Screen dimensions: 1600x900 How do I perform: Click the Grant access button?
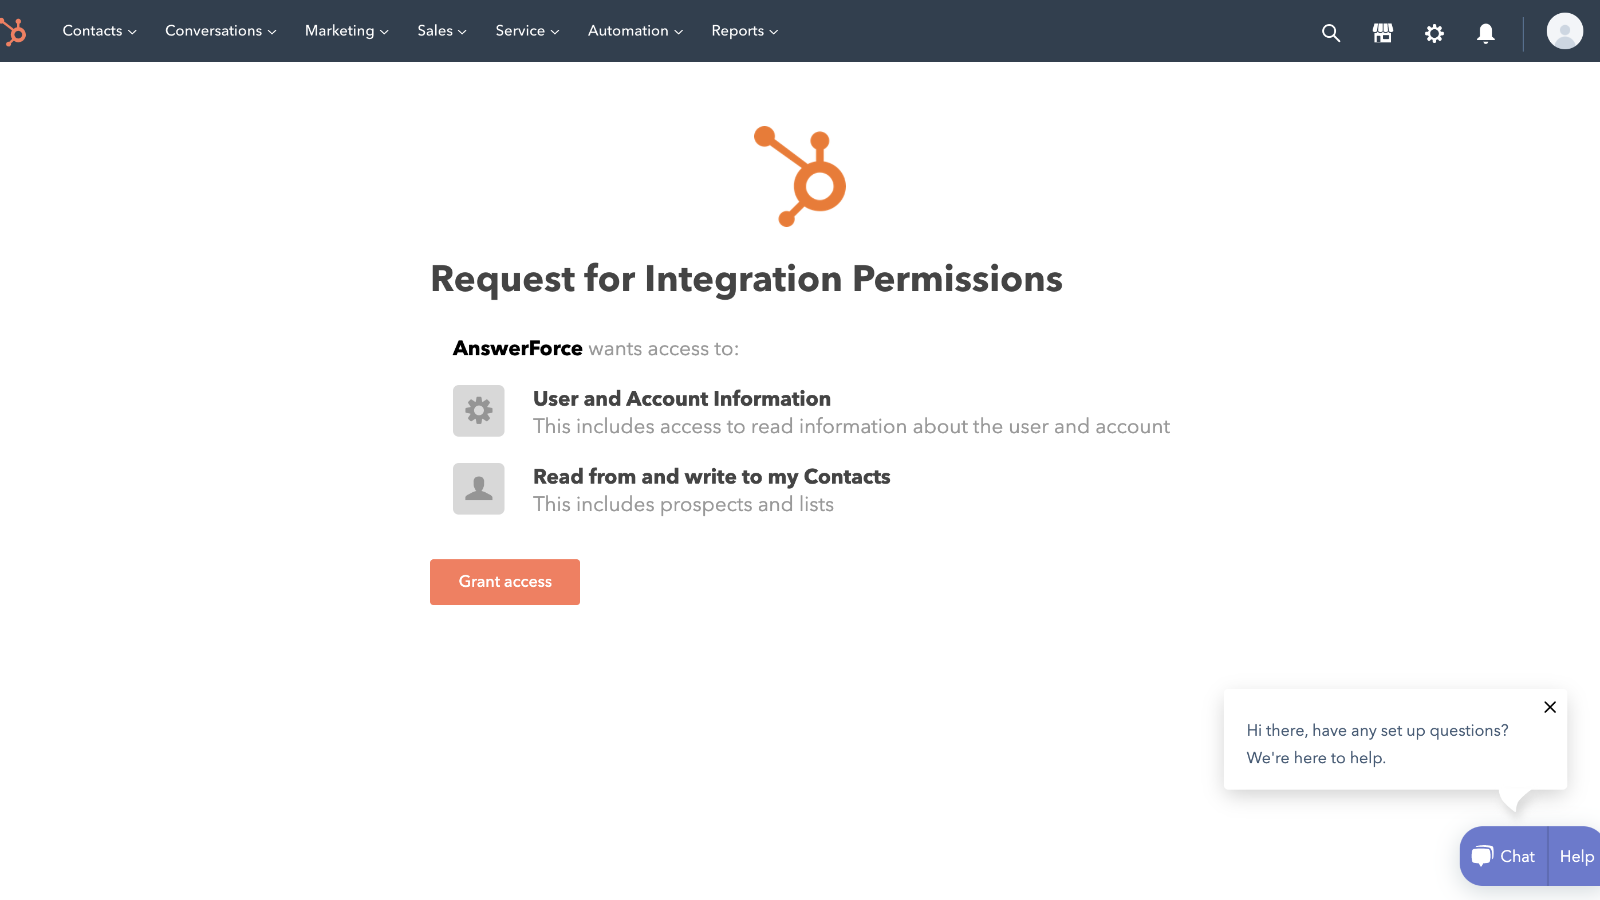click(x=504, y=581)
